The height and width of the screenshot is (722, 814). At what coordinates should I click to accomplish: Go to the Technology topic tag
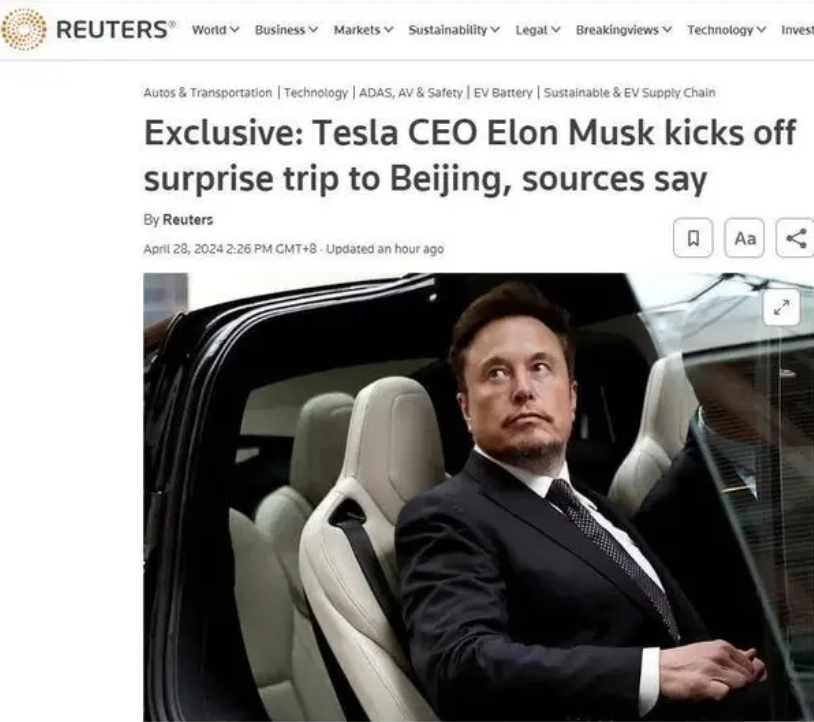coord(316,93)
